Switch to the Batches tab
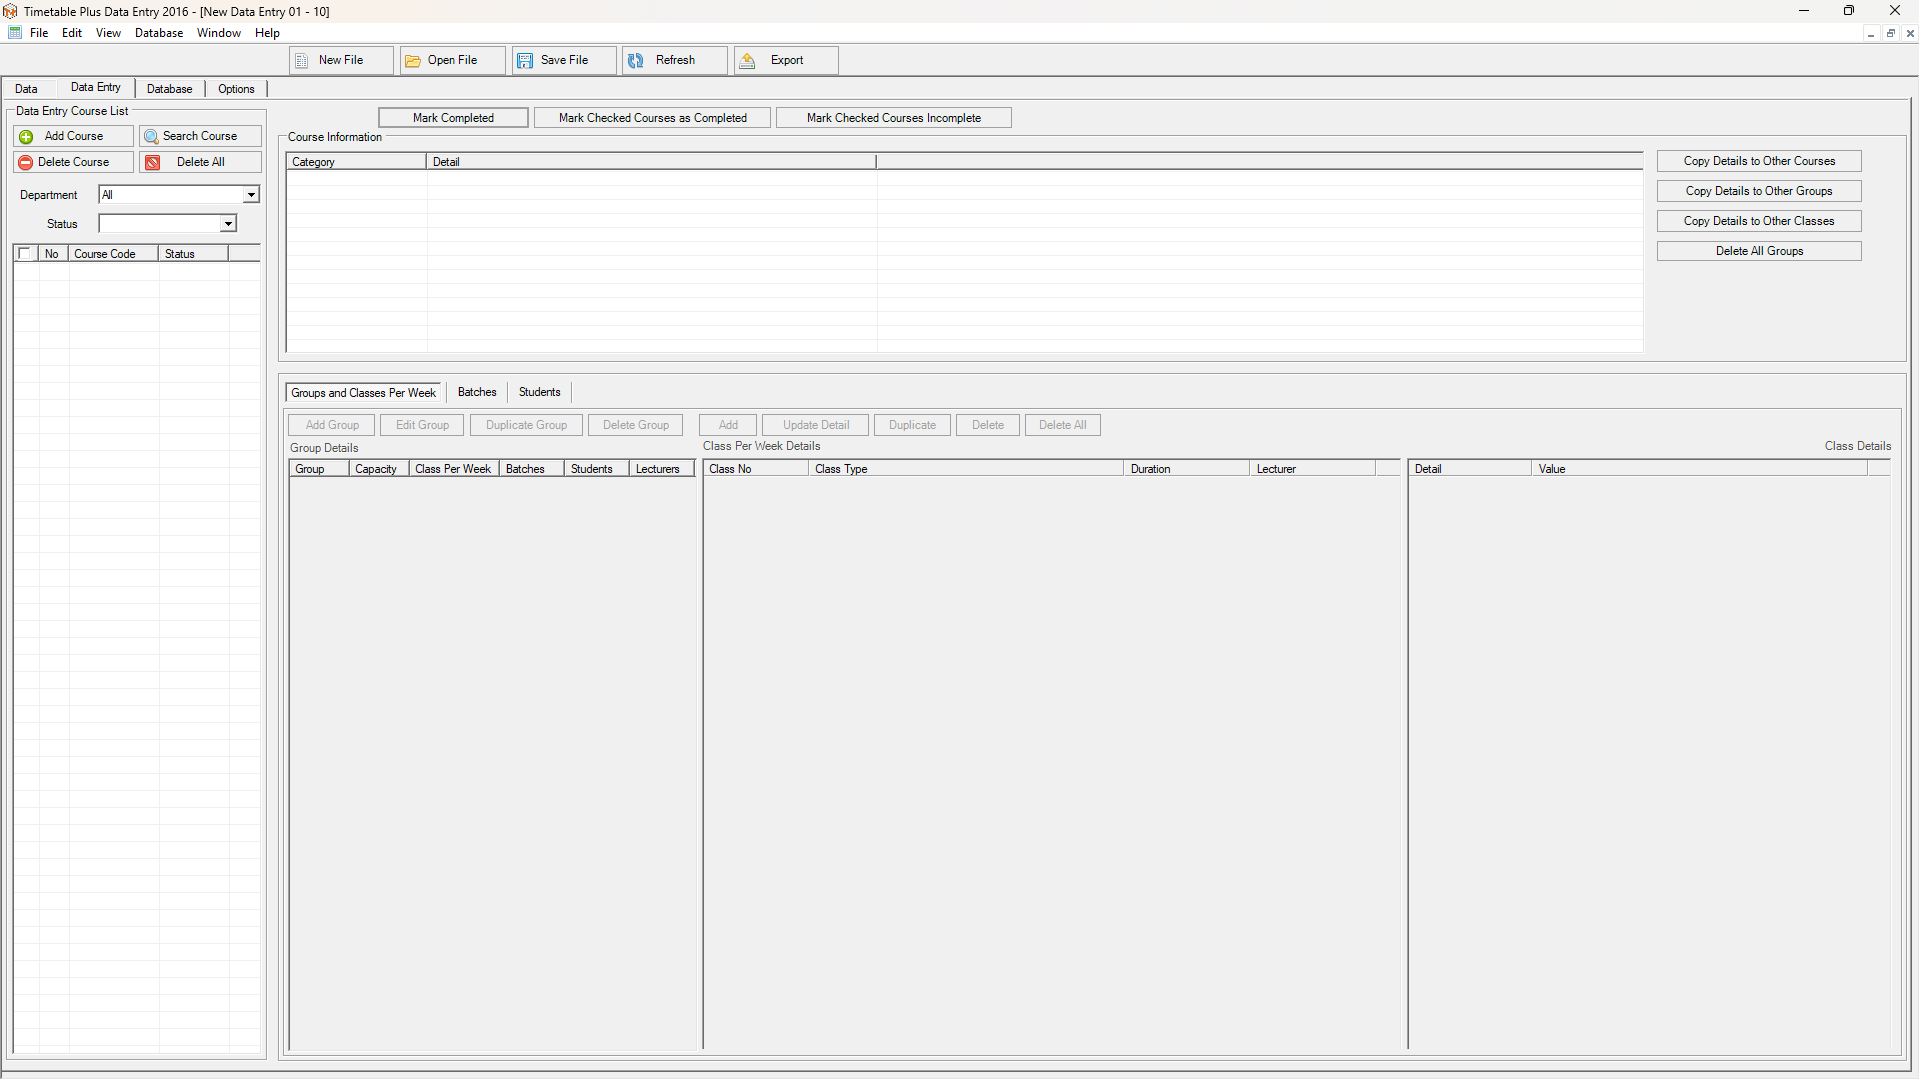1919x1079 pixels. 477,392
